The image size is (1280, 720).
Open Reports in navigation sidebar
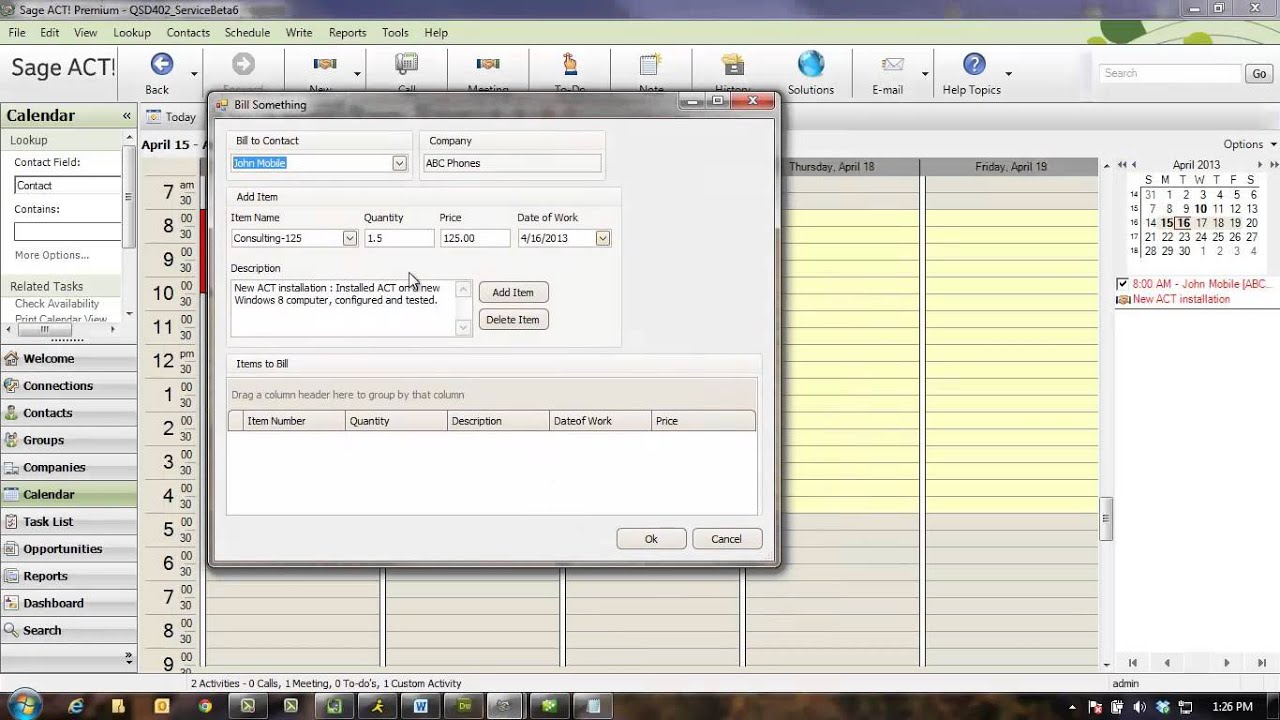[68, 576]
